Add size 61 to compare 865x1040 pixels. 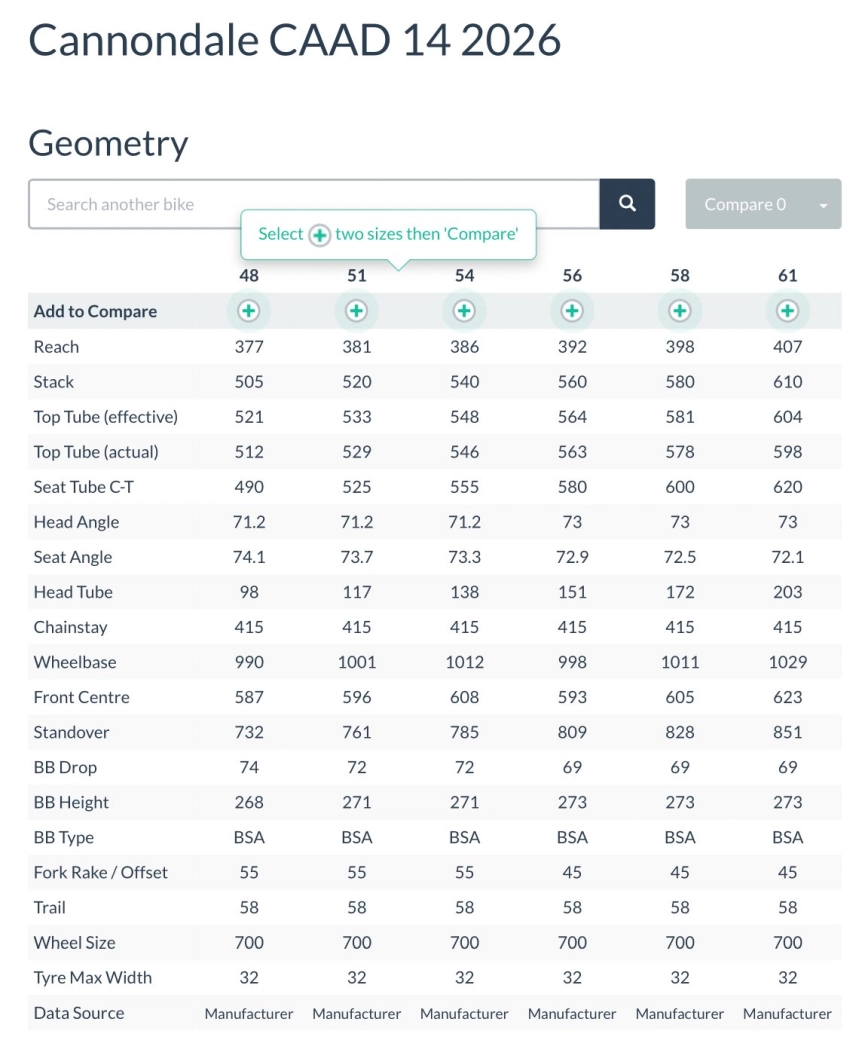point(788,311)
